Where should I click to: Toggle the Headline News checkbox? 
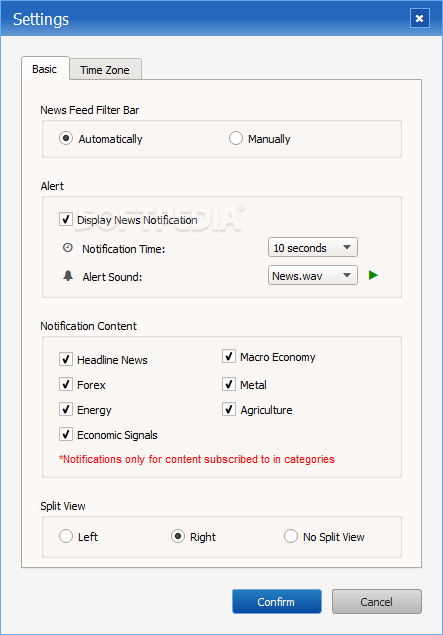(x=66, y=359)
